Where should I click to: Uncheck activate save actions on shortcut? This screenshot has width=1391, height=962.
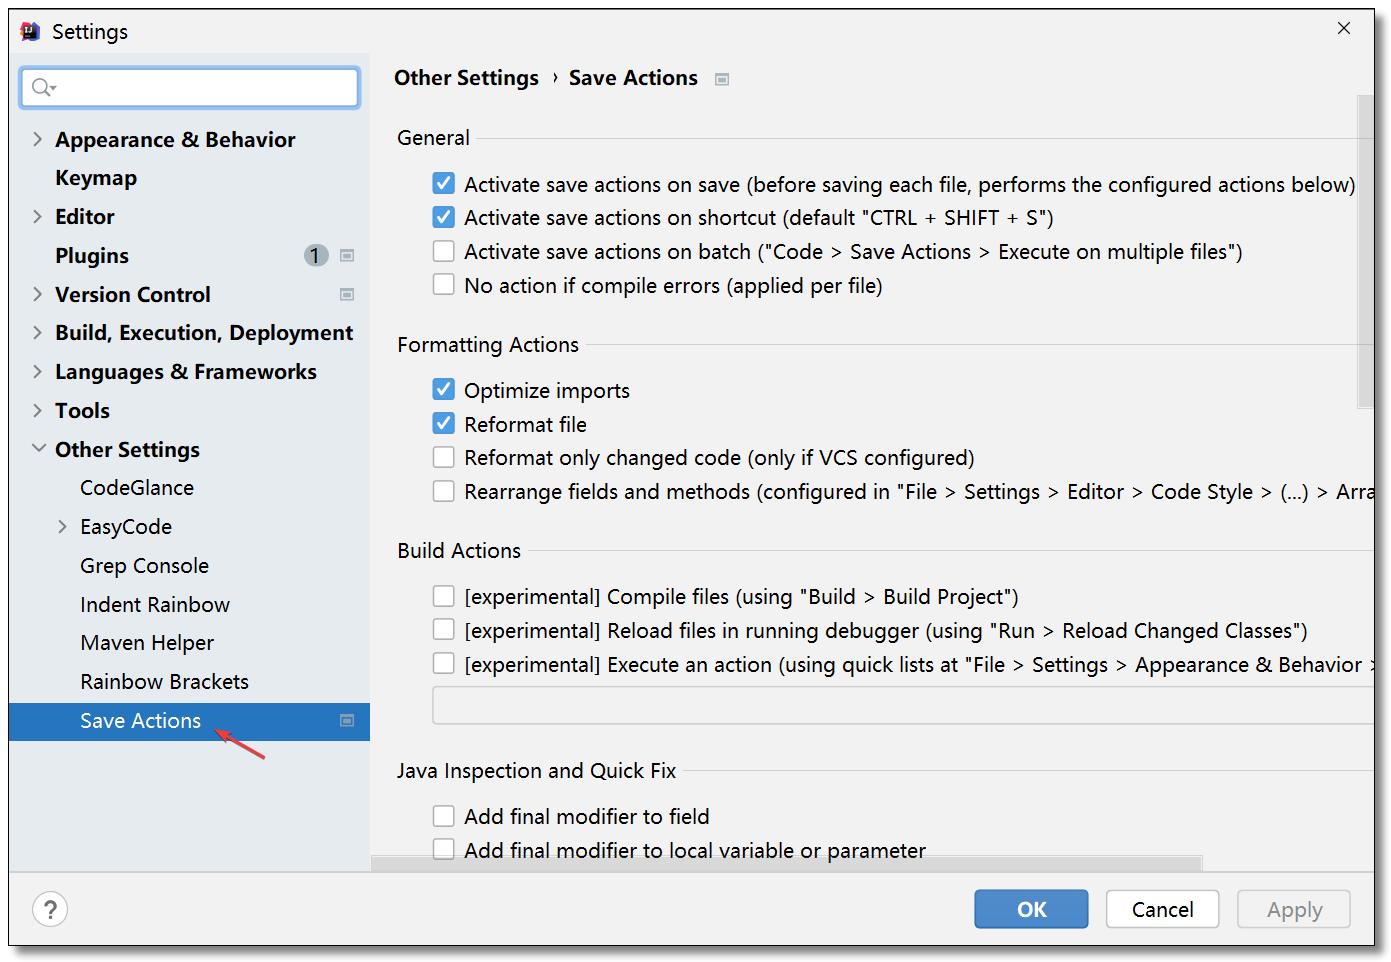(444, 217)
